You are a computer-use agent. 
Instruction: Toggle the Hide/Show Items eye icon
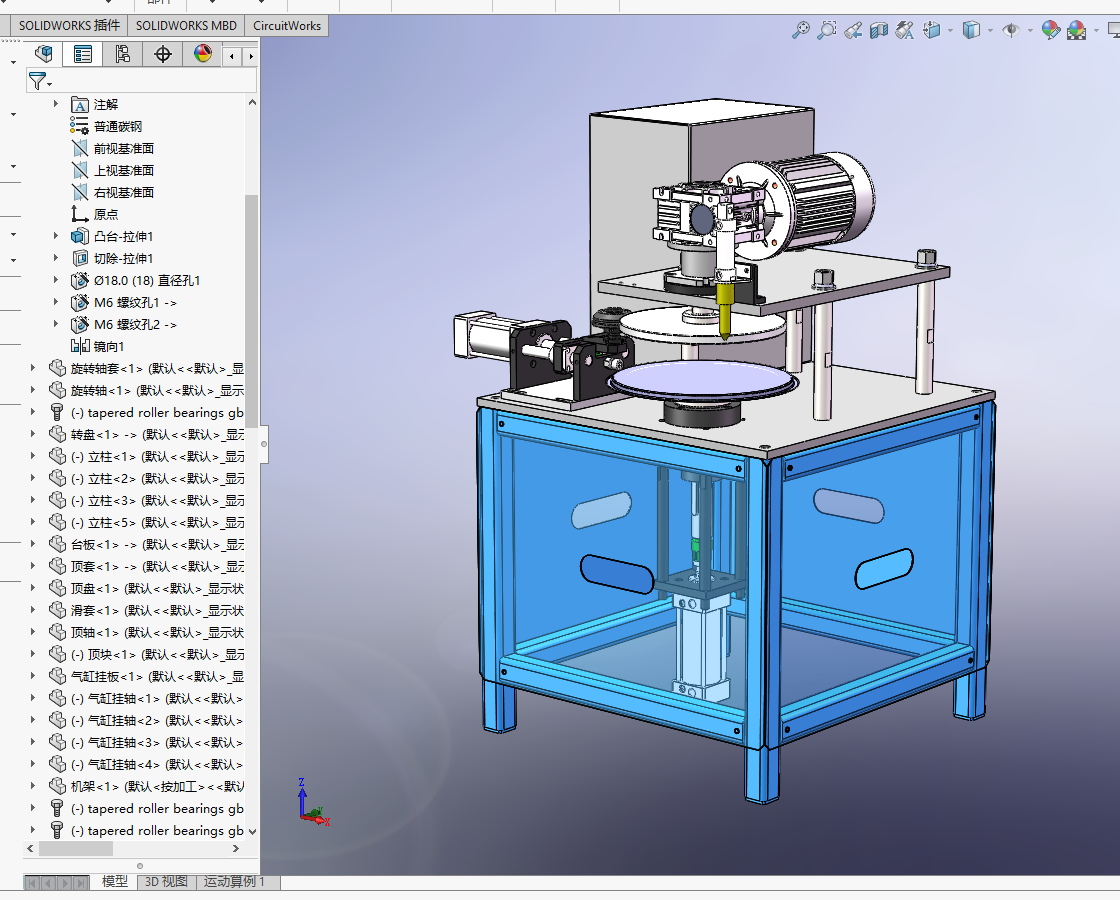(x=1010, y=30)
